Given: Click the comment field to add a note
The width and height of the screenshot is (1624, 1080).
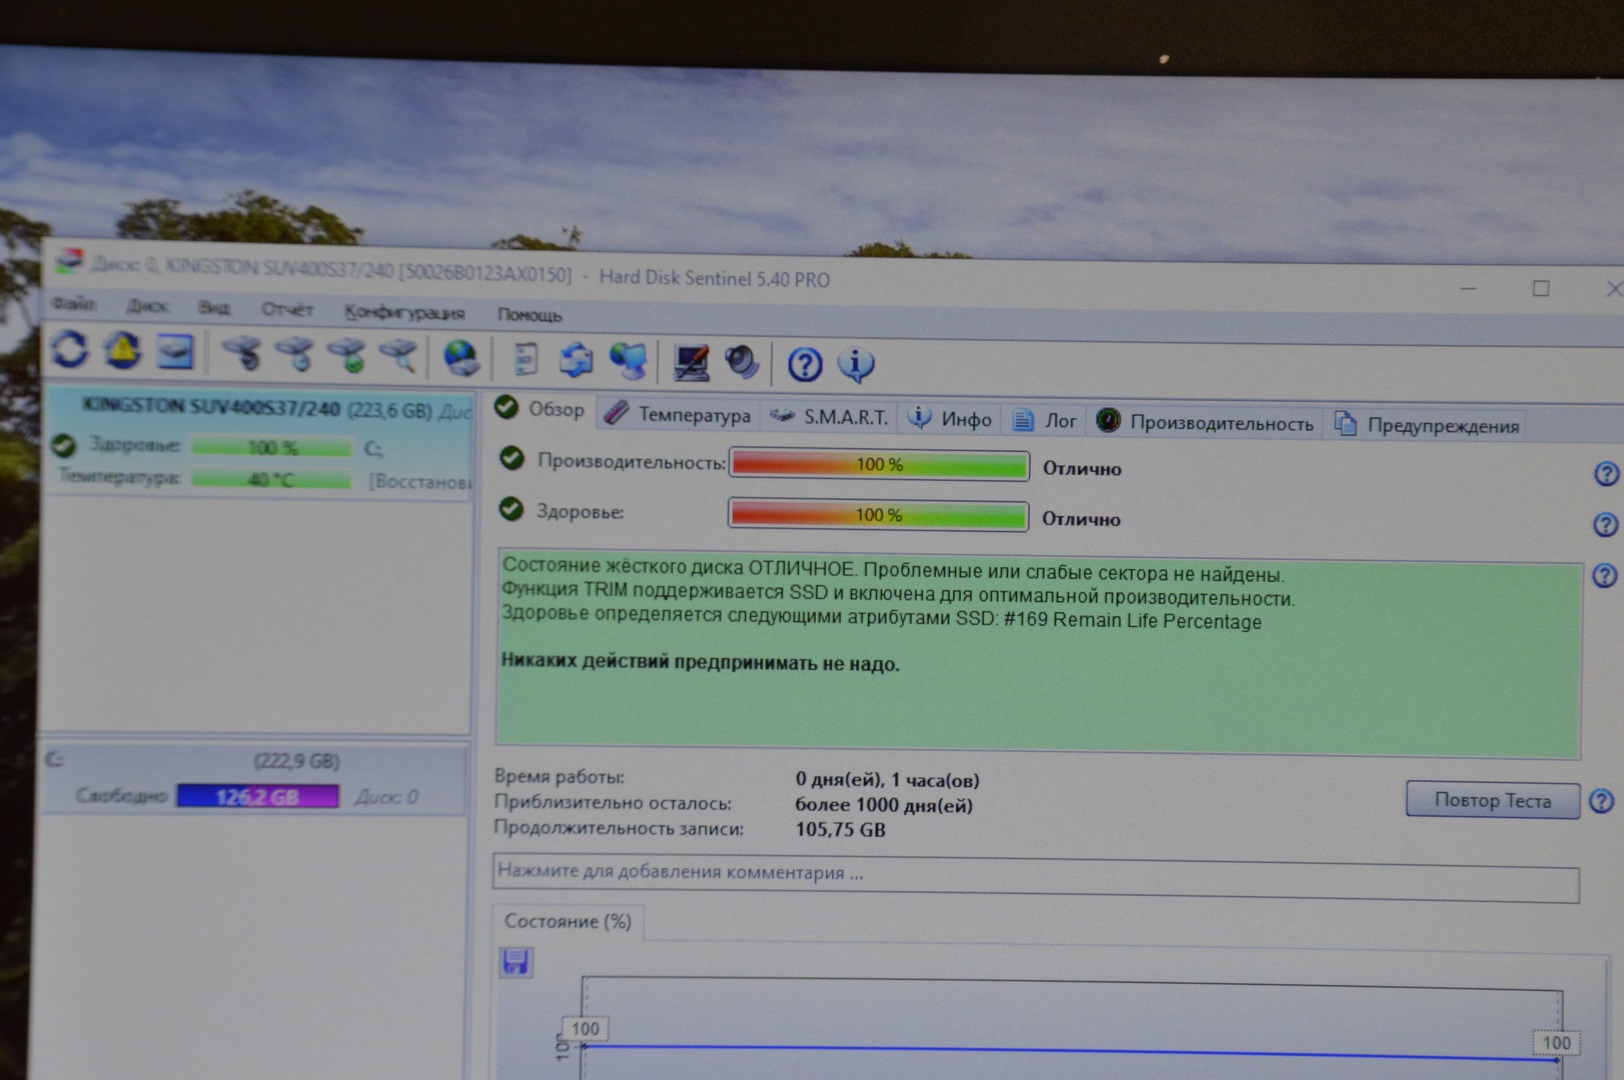Looking at the screenshot, I should (1035, 876).
